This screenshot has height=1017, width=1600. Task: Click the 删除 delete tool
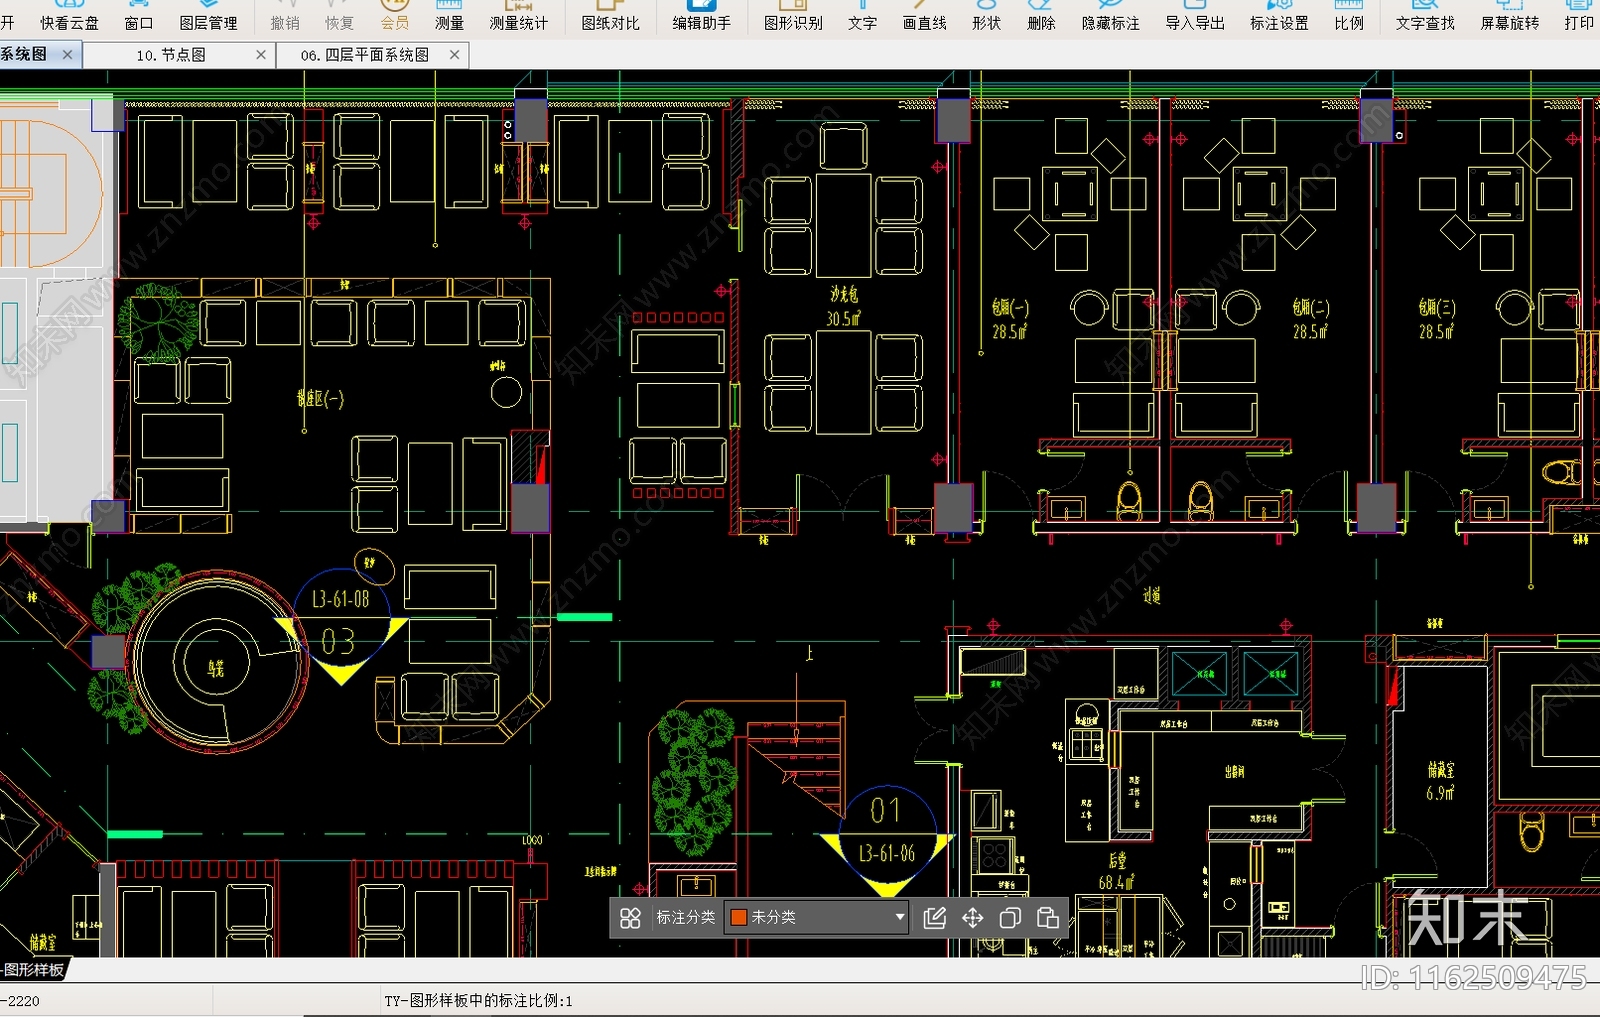[x=1041, y=16]
